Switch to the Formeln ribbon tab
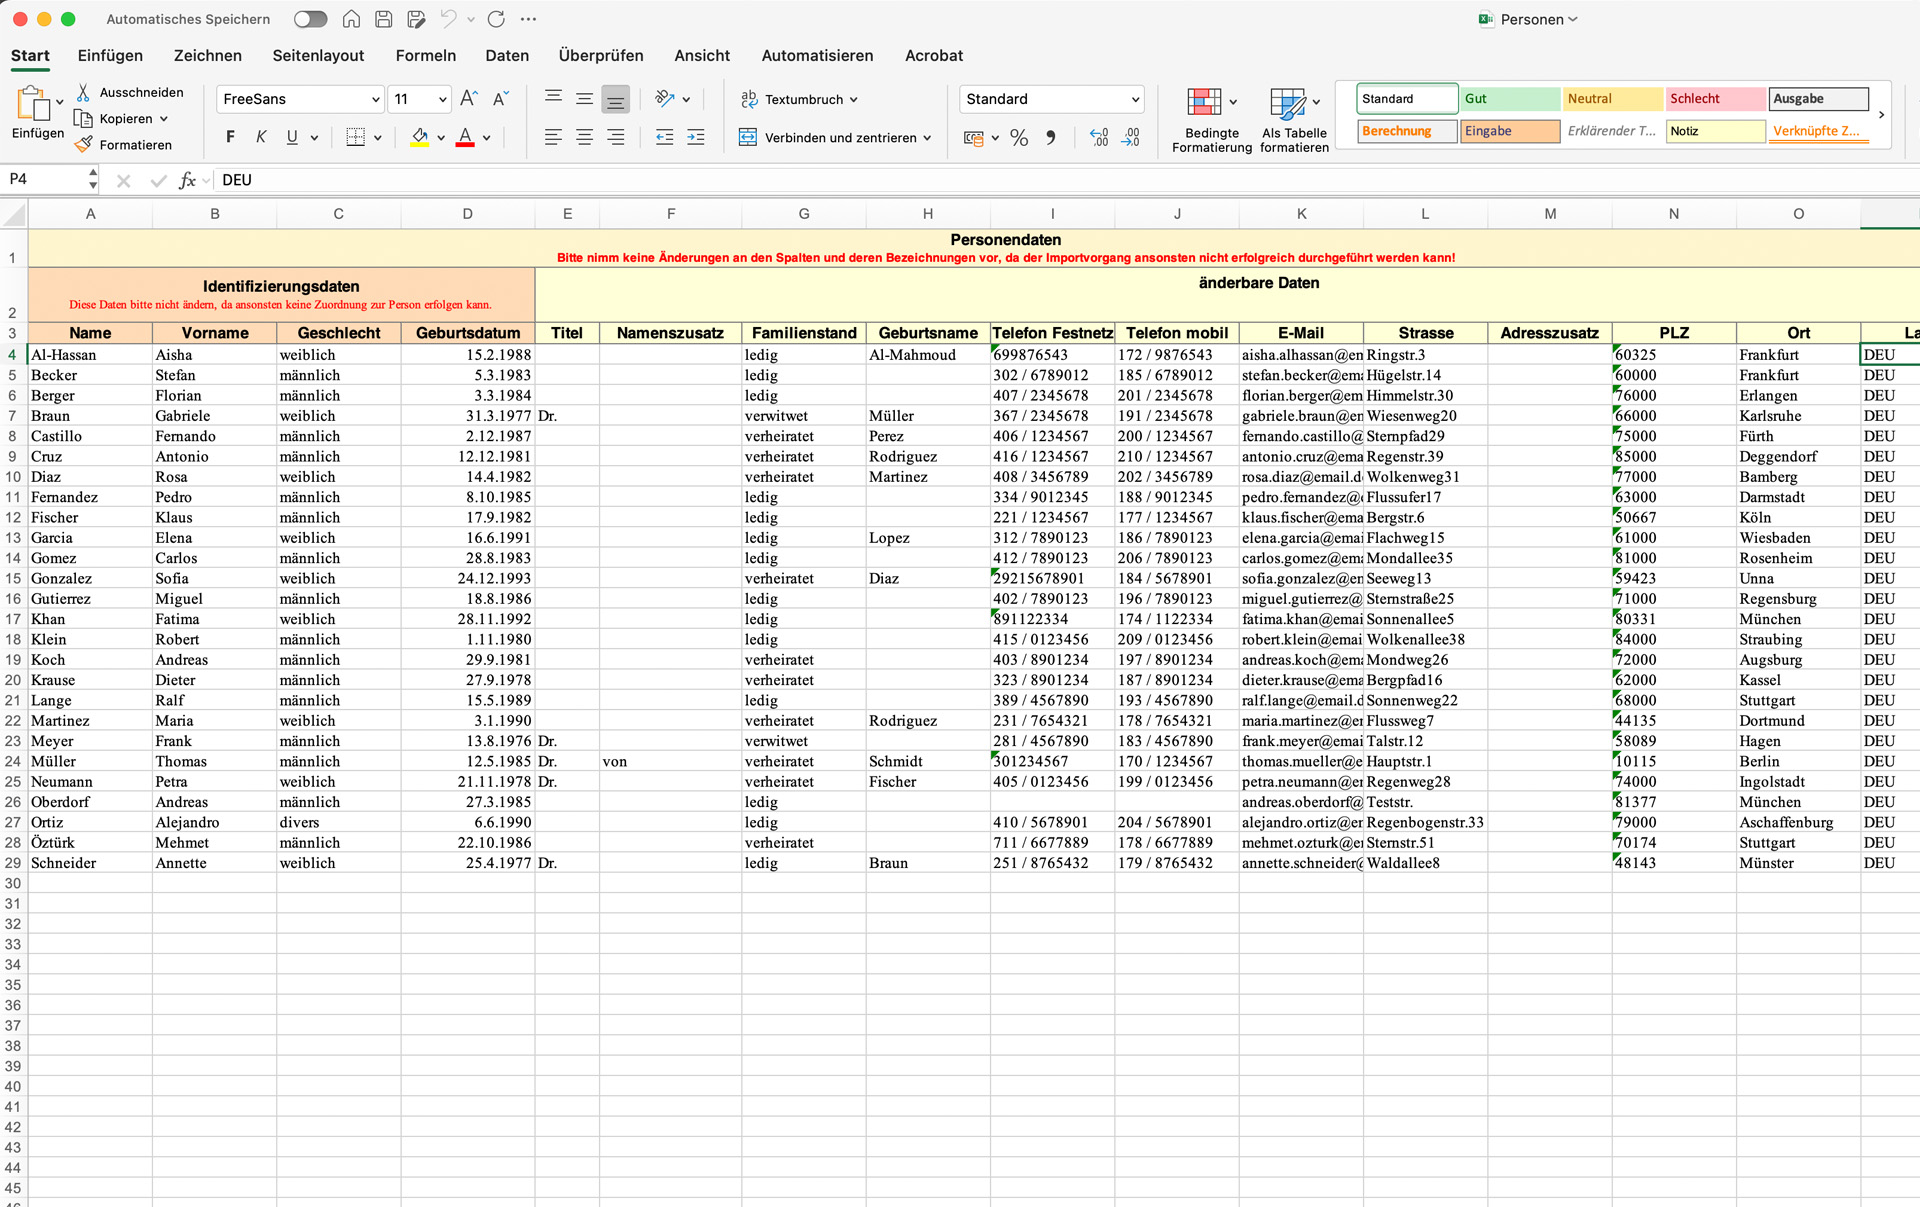Screen dimensions: 1920x1207 [425, 56]
